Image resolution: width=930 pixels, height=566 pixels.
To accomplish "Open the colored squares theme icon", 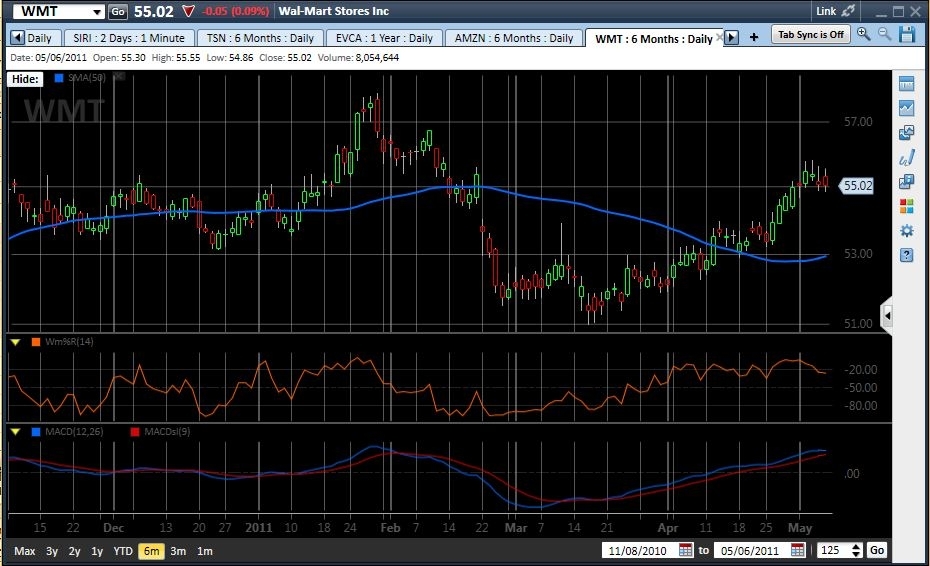I will [x=906, y=206].
